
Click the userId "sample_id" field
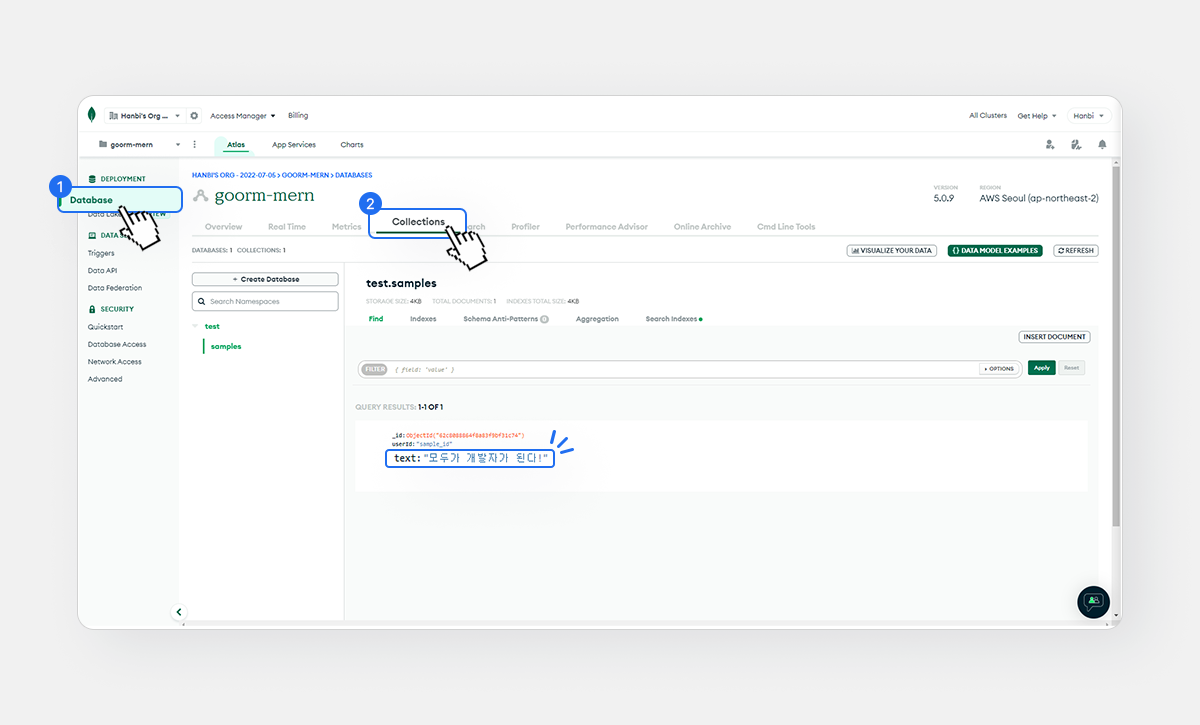422,444
